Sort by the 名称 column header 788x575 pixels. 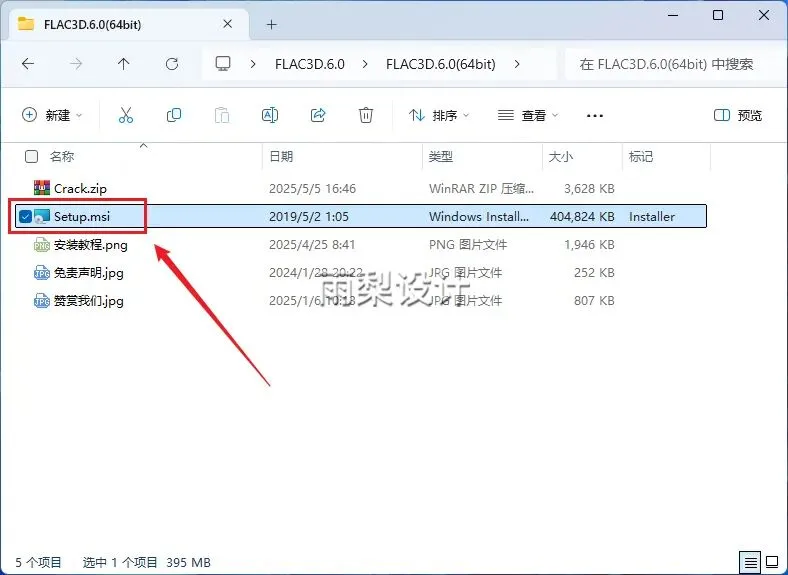[x=62, y=156]
